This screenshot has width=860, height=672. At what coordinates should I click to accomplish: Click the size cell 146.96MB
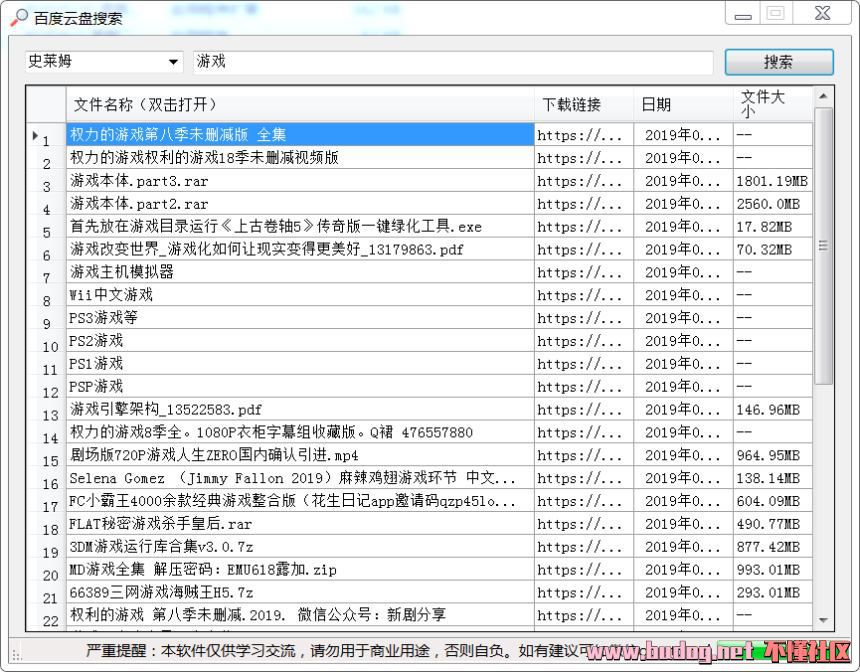(772, 409)
